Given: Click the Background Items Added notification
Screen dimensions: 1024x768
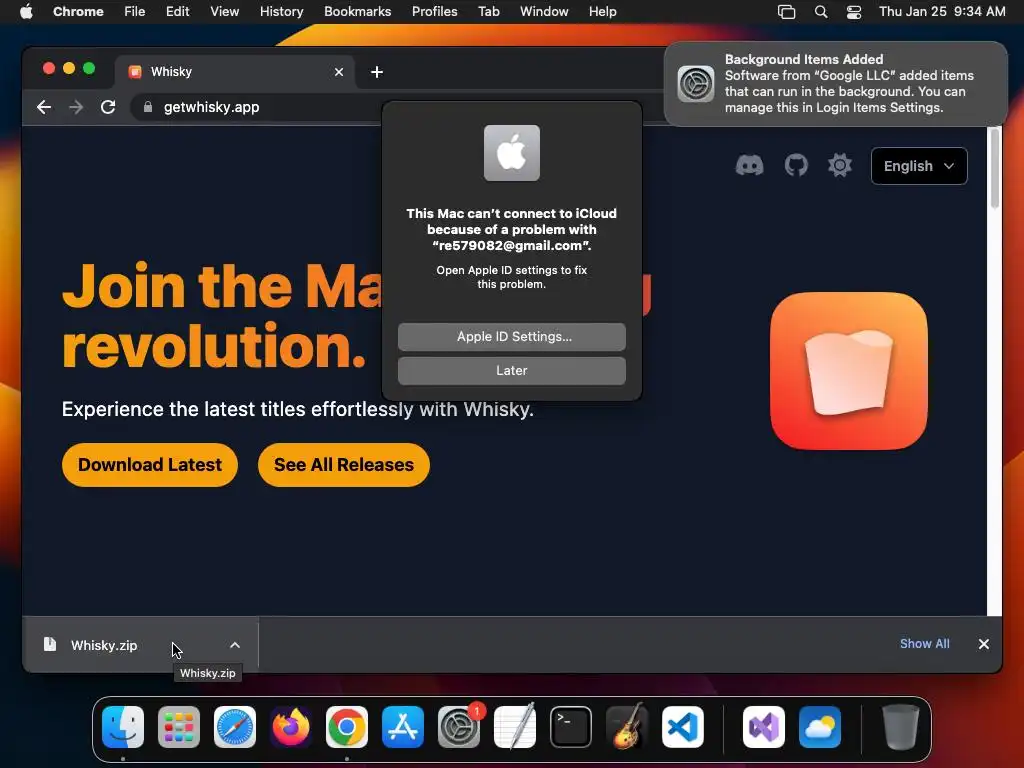Looking at the screenshot, I should tap(835, 84).
